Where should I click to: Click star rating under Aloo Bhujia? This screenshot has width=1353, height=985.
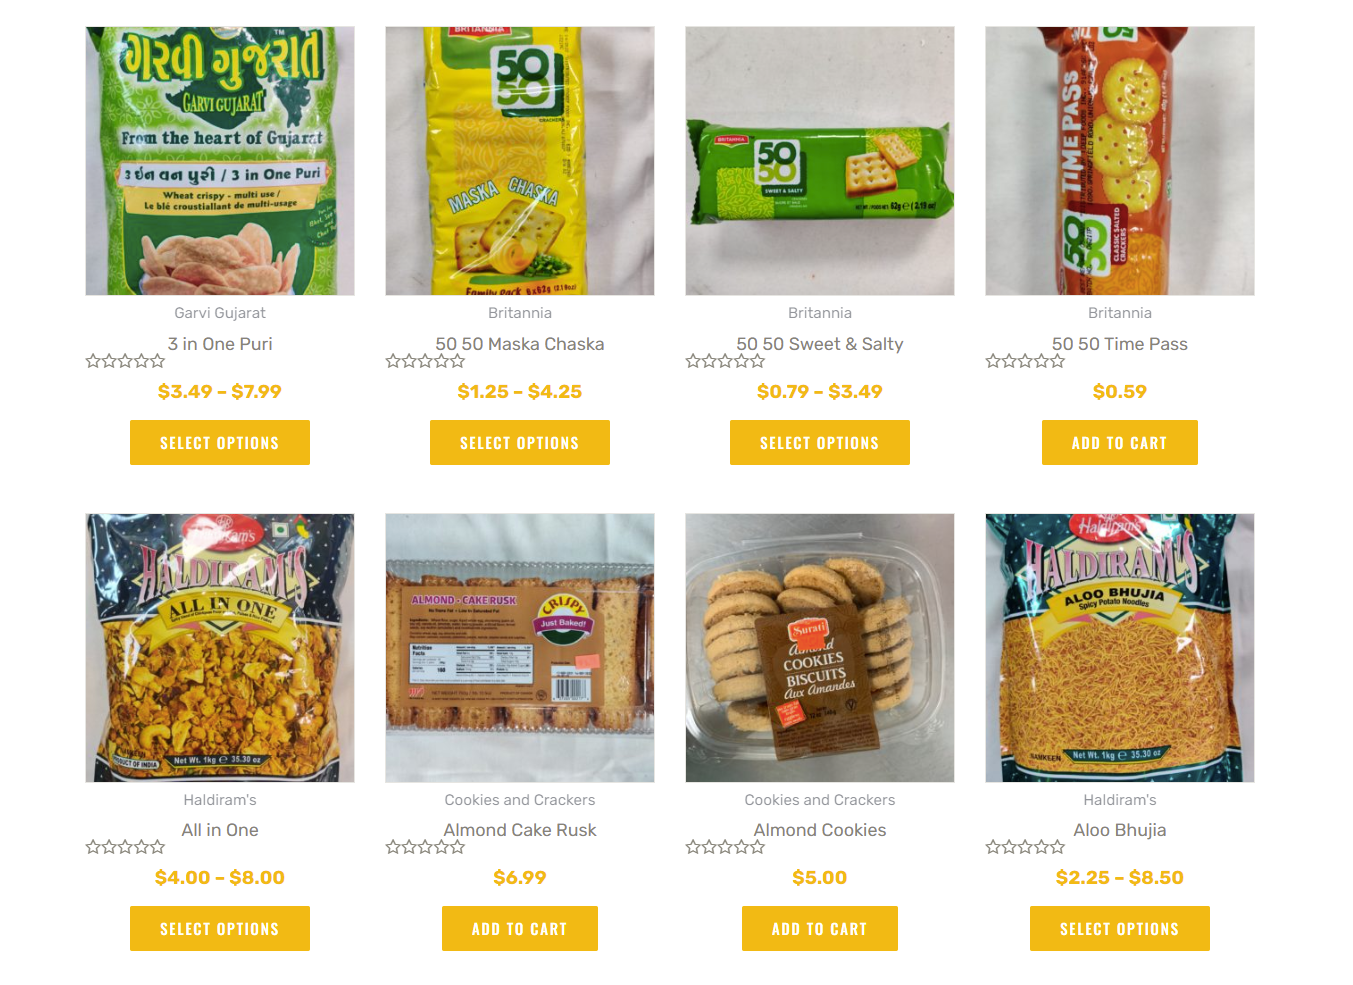(x=1025, y=847)
